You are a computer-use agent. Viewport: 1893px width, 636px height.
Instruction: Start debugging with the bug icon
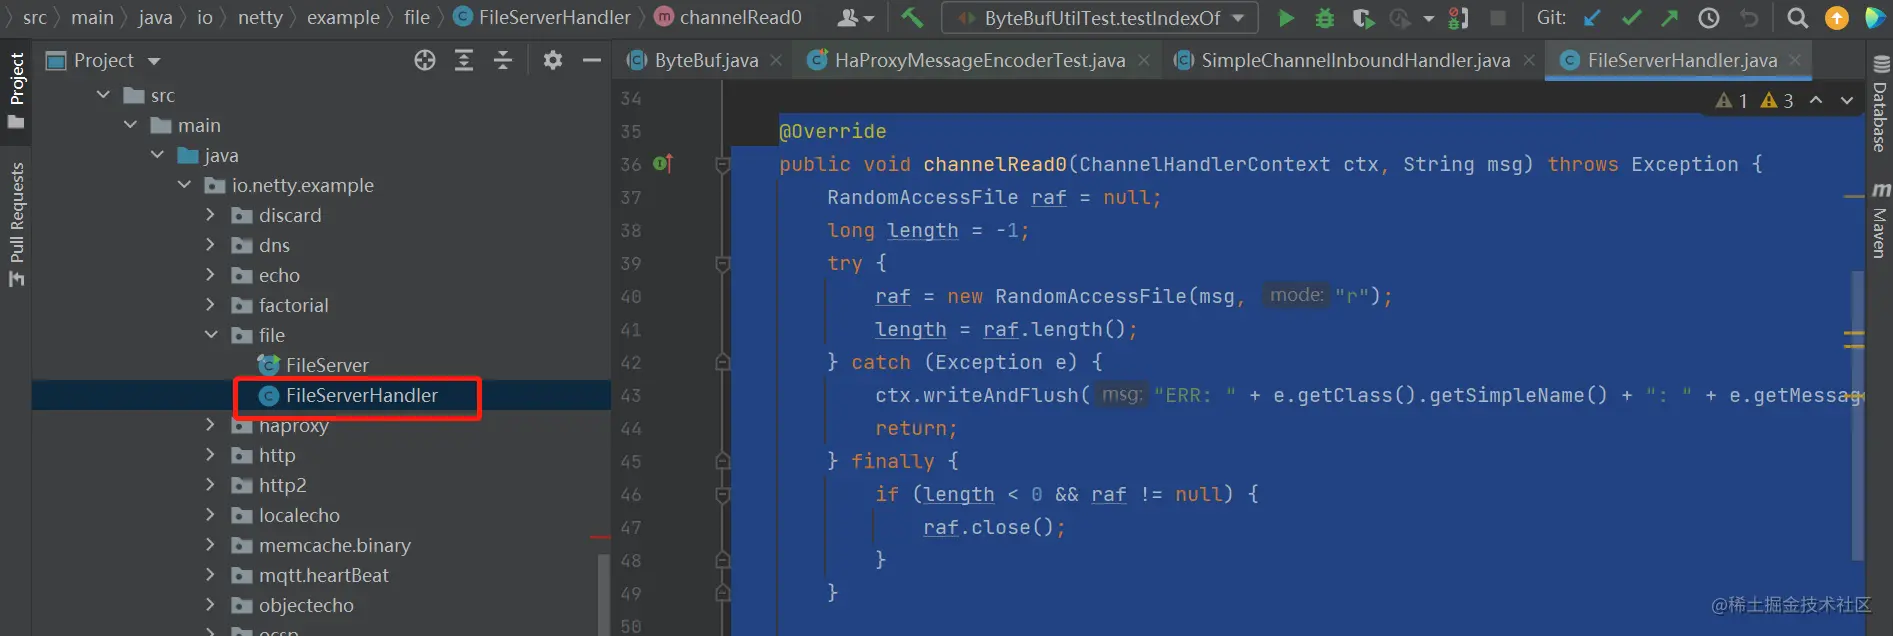point(1324,18)
